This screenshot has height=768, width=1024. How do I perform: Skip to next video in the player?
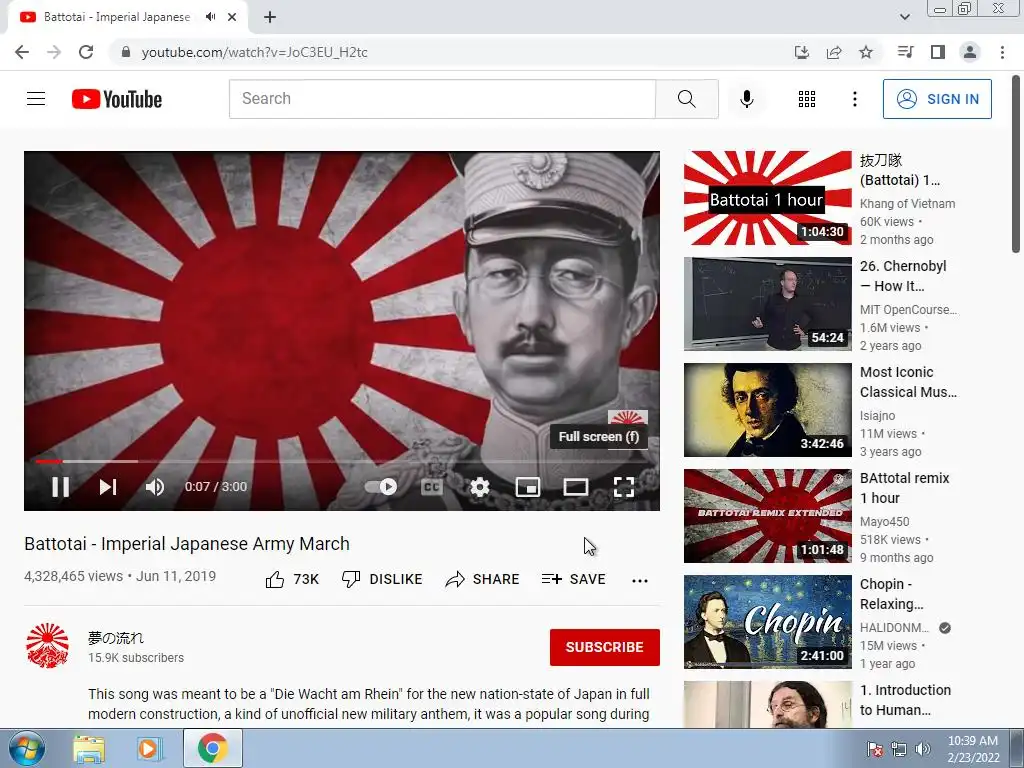coord(108,487)
